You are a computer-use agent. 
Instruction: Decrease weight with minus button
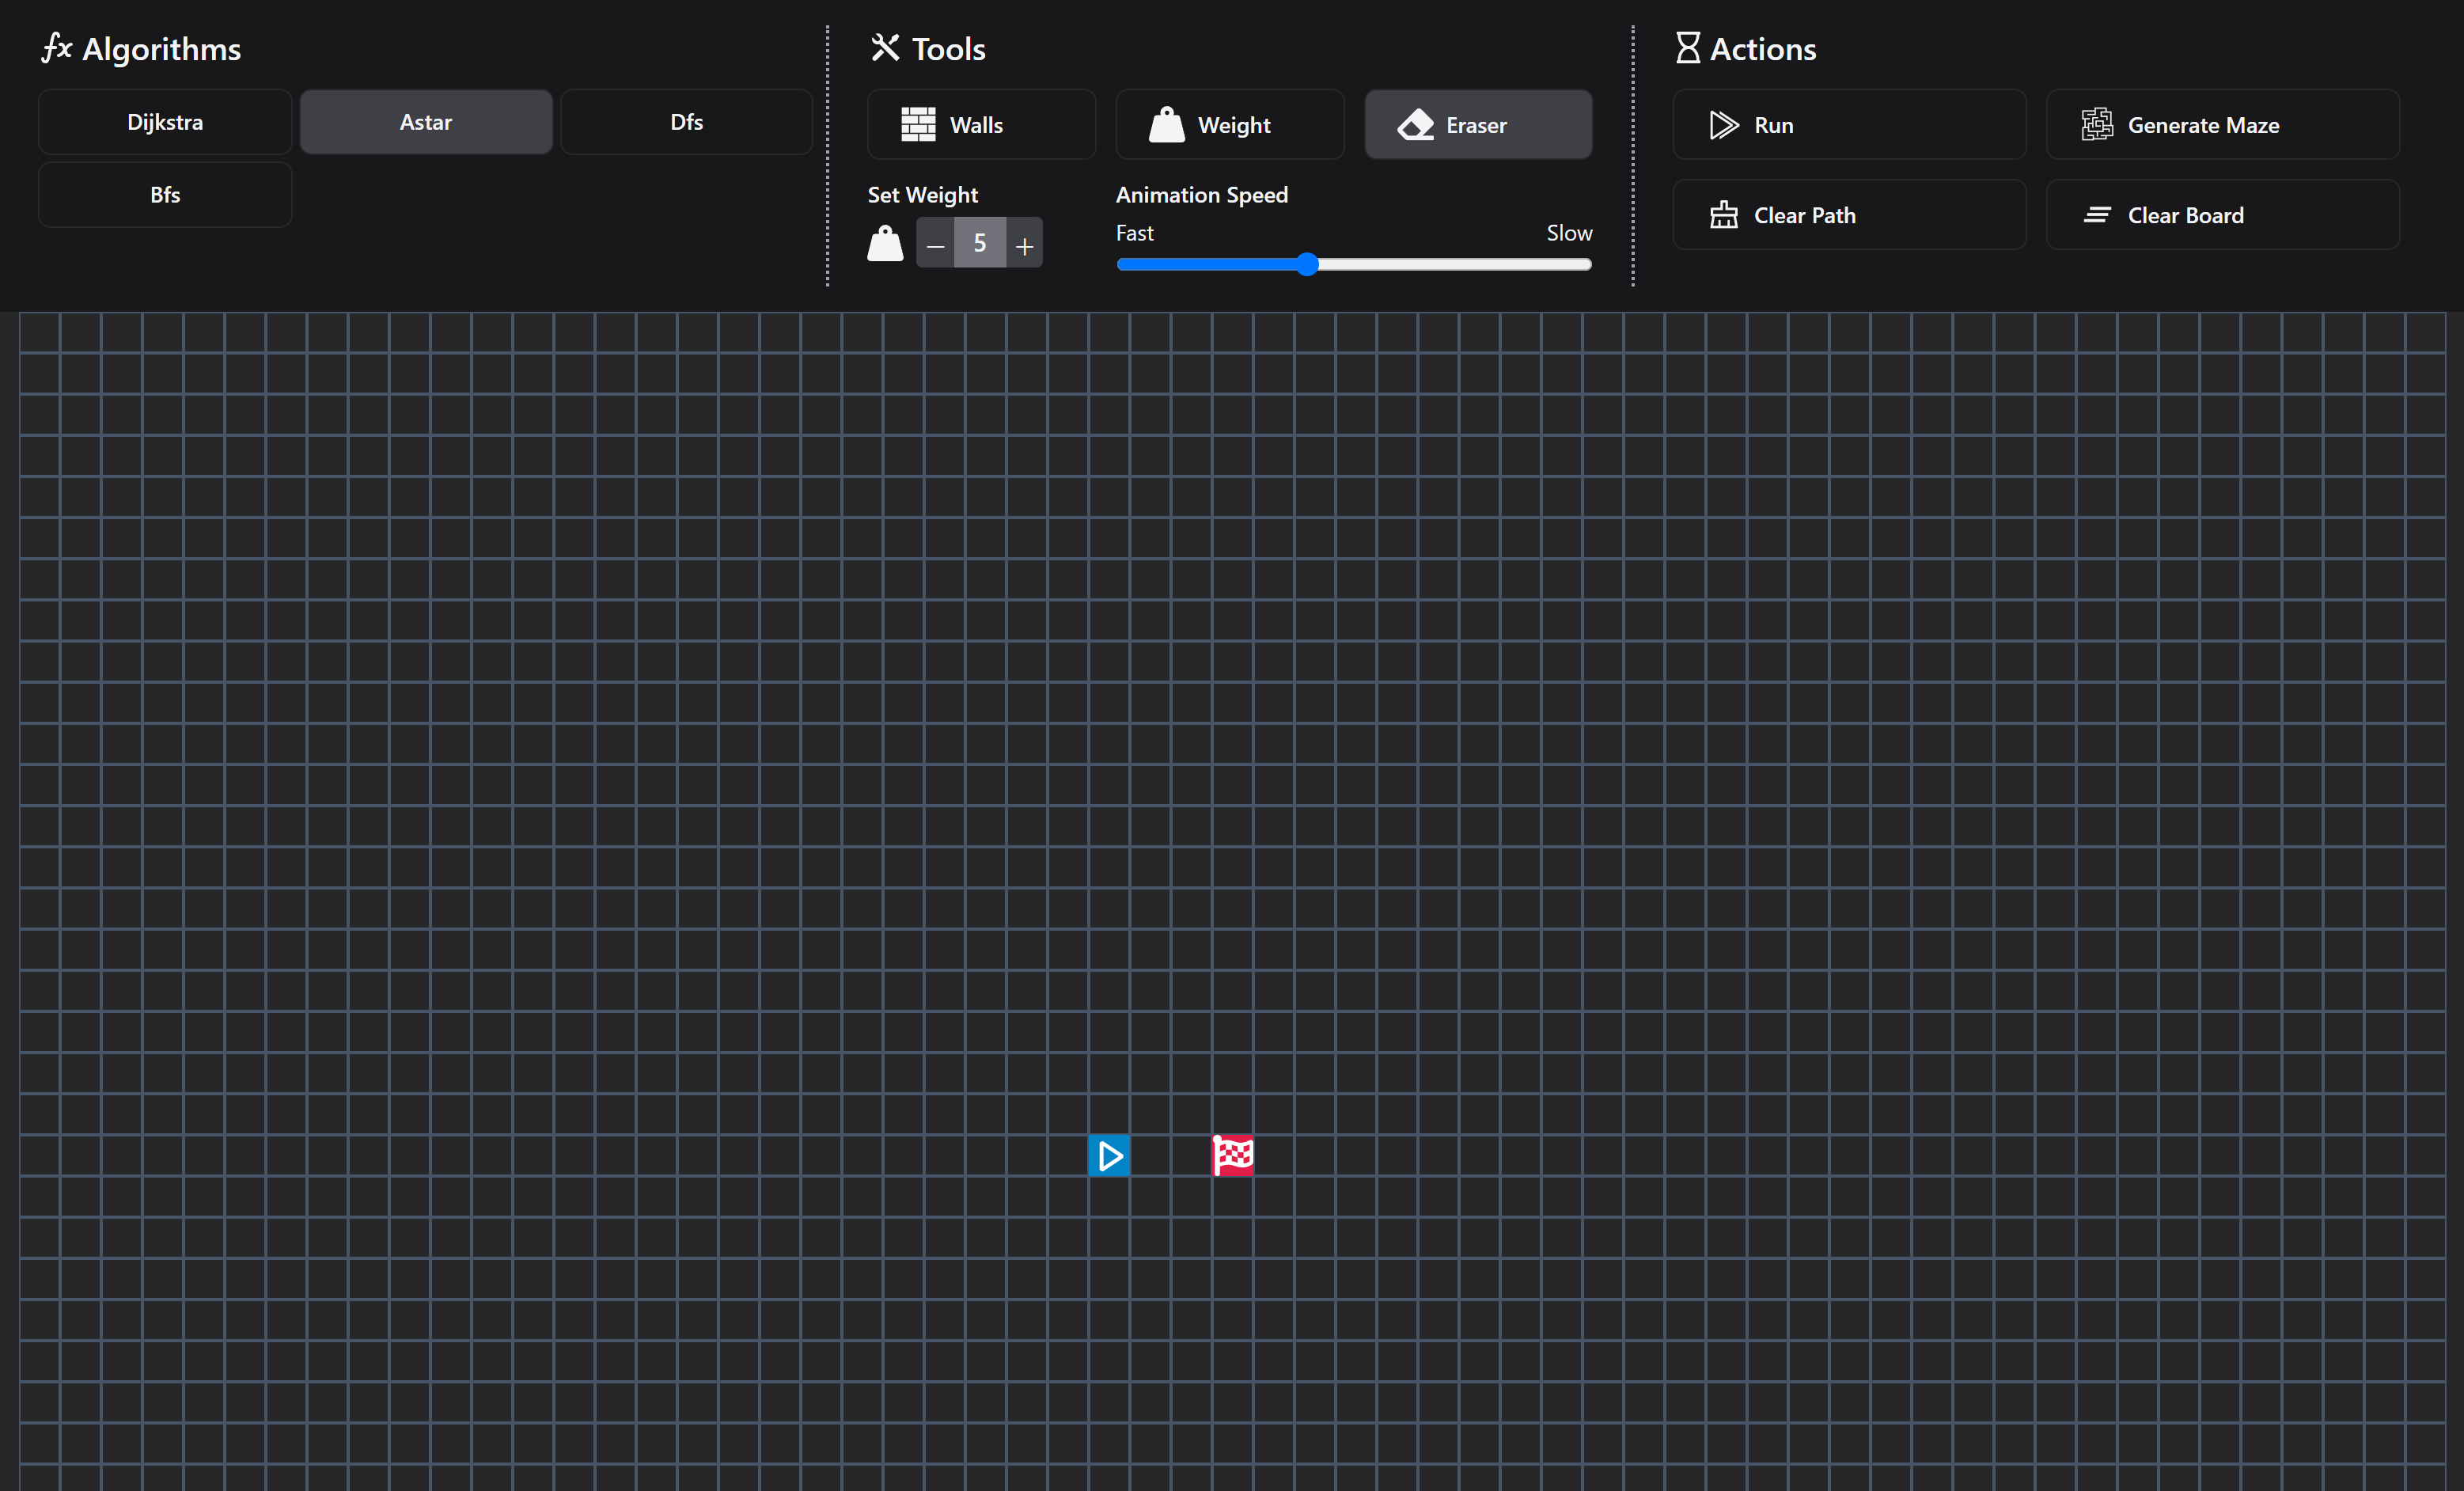[935, 244]
